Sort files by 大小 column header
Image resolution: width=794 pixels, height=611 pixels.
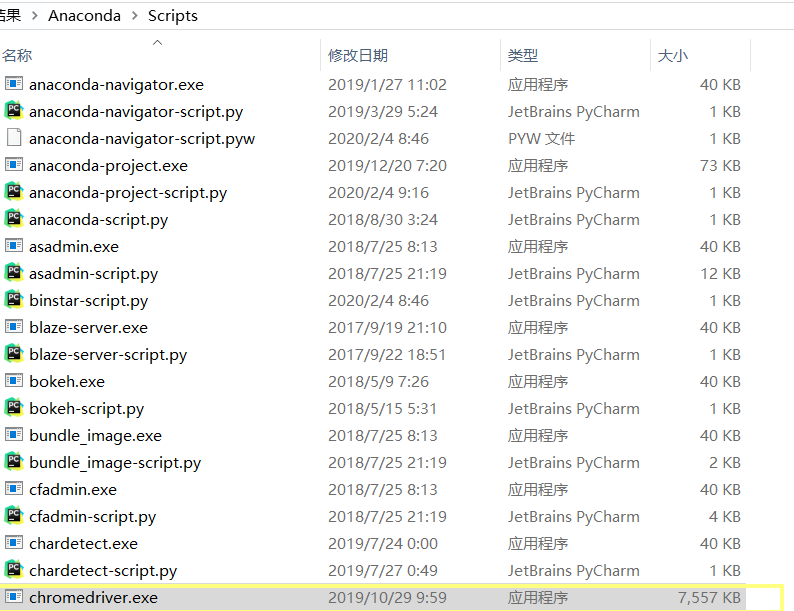pos(672,55)
